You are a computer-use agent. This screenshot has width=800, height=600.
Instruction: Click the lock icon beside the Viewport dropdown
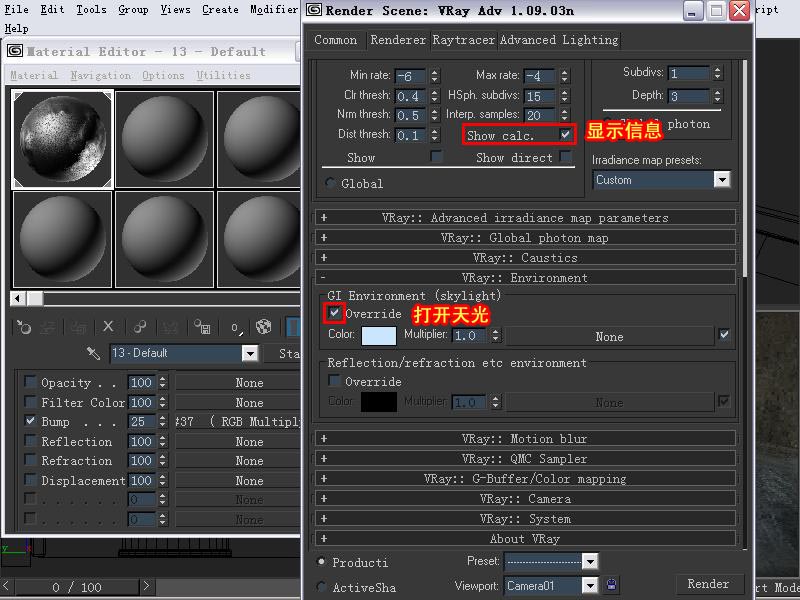[x=612, y=585]
